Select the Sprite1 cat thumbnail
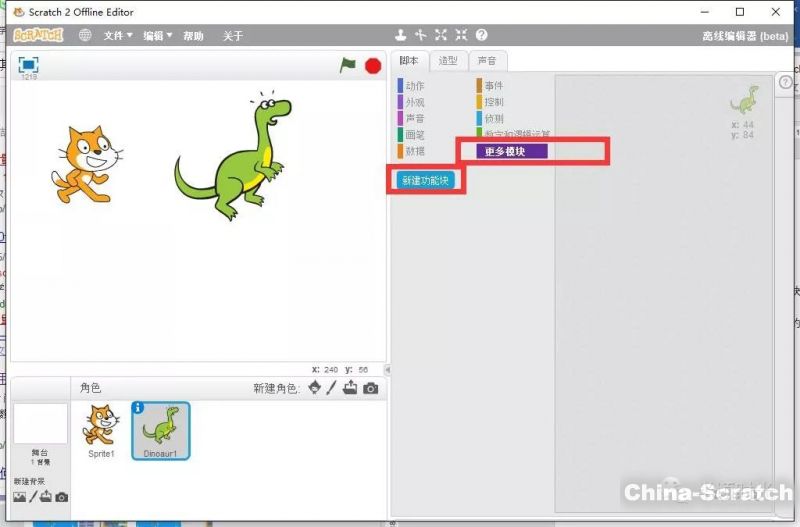The height and width of the screenshot is (527, 800). click(x=98, y=427)
